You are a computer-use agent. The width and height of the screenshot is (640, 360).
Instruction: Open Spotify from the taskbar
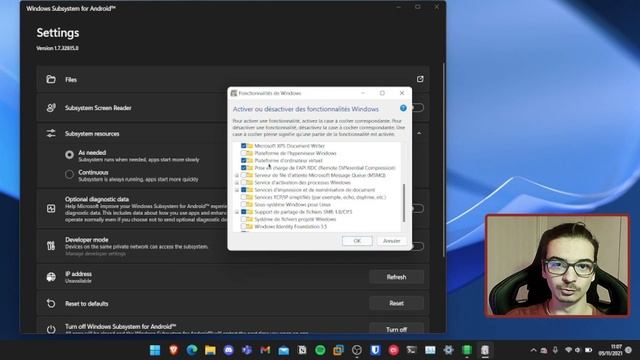(320, 350)
